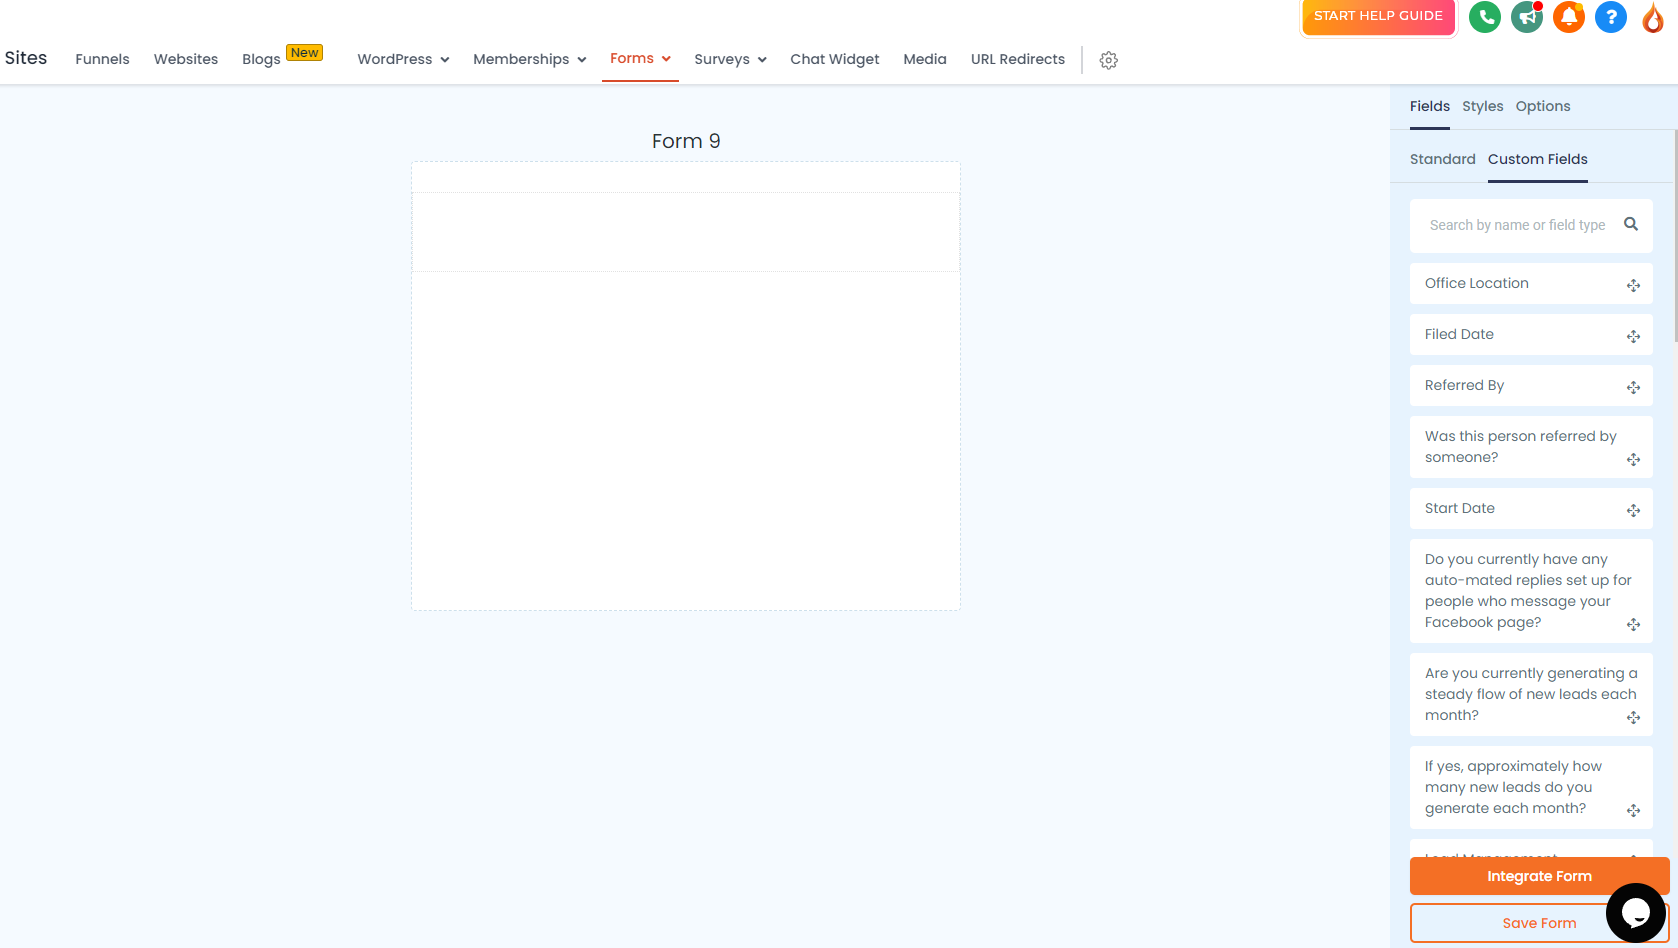The width and height of the screenshot is (1678, 948).
Task: Click the Integrate Form button
Action: point(1539,876)
